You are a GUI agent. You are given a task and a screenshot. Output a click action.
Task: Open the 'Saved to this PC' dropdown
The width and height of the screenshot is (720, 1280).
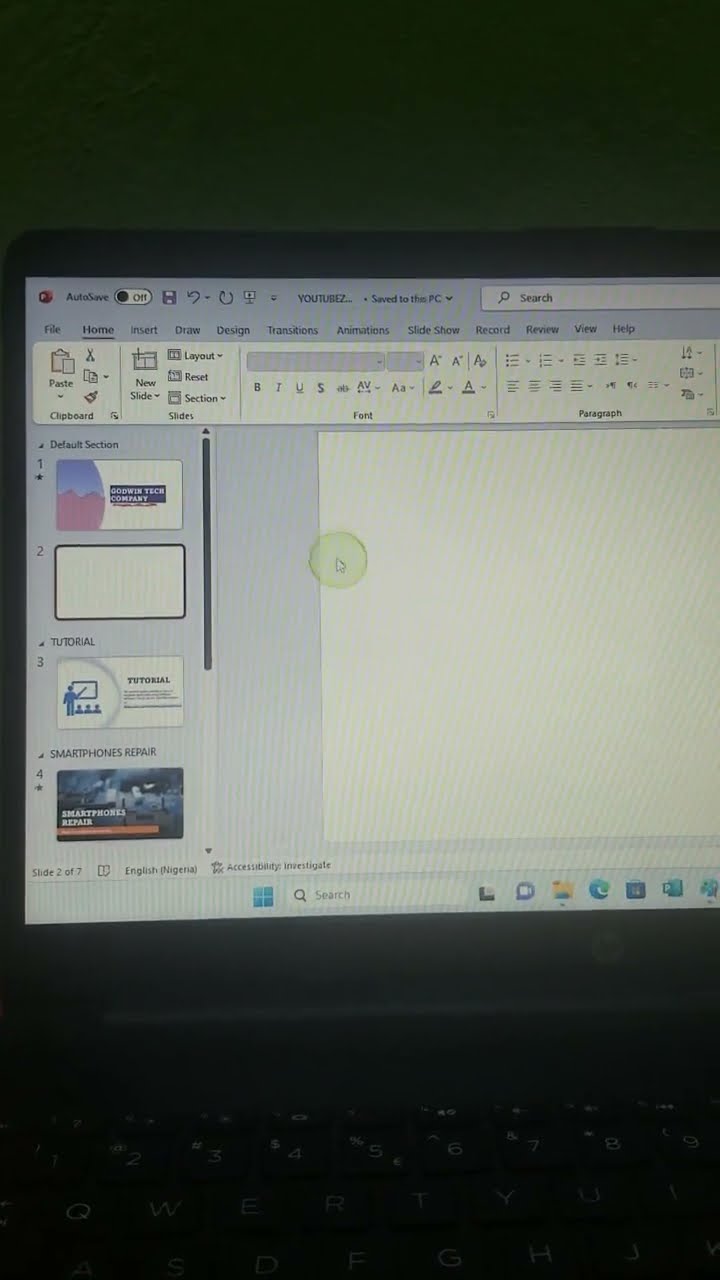coord(412,298)
